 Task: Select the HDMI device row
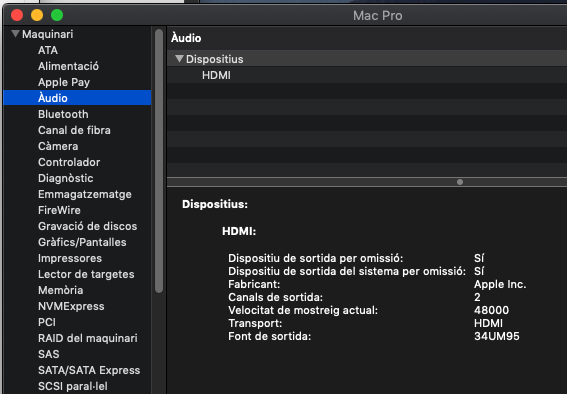click(x=367, y=75)
